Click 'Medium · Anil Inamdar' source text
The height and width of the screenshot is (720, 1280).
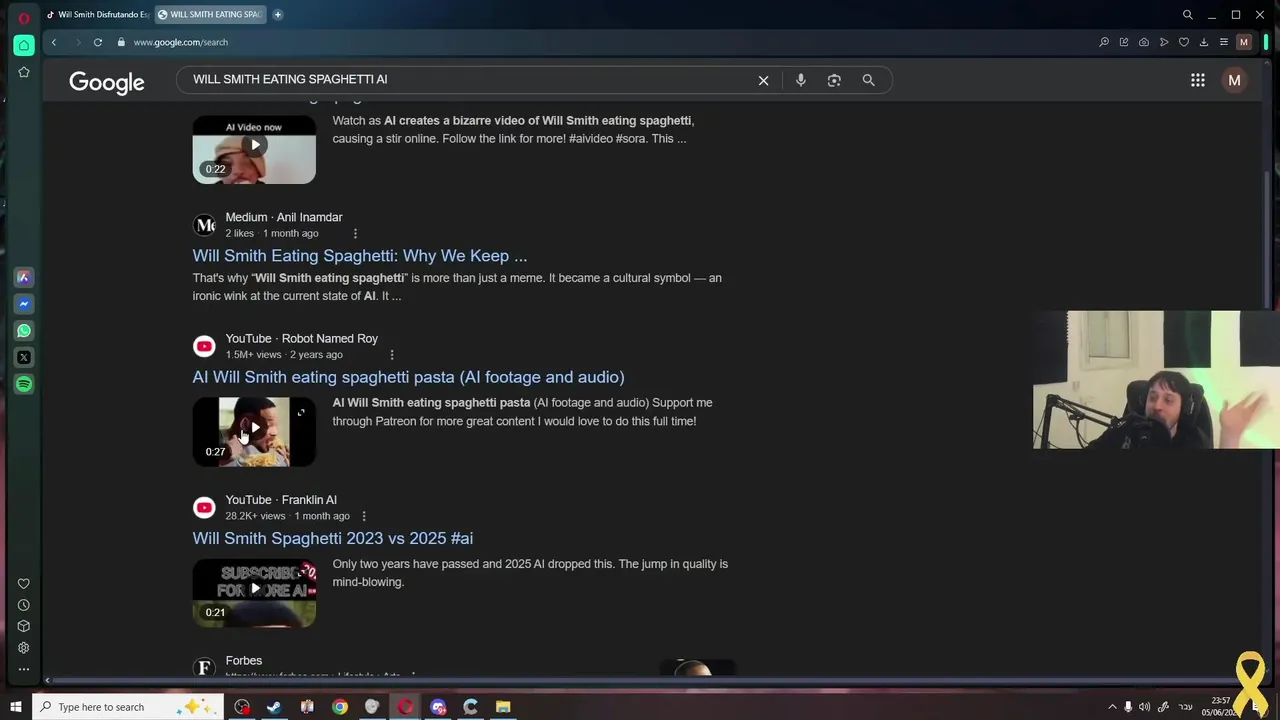(x=284, y=217)
